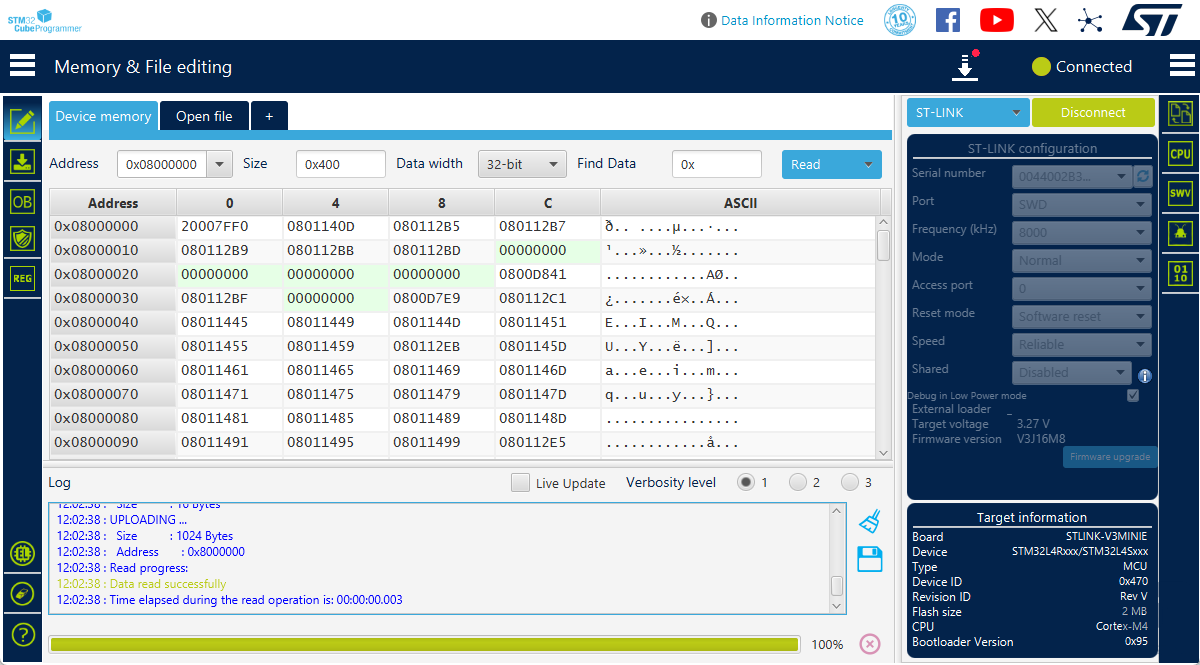Image resolution: width=1200 pixels, height=665 pixels.
Task: Open the Erasing & Programming download icon
Action: [x=22, y=161]
